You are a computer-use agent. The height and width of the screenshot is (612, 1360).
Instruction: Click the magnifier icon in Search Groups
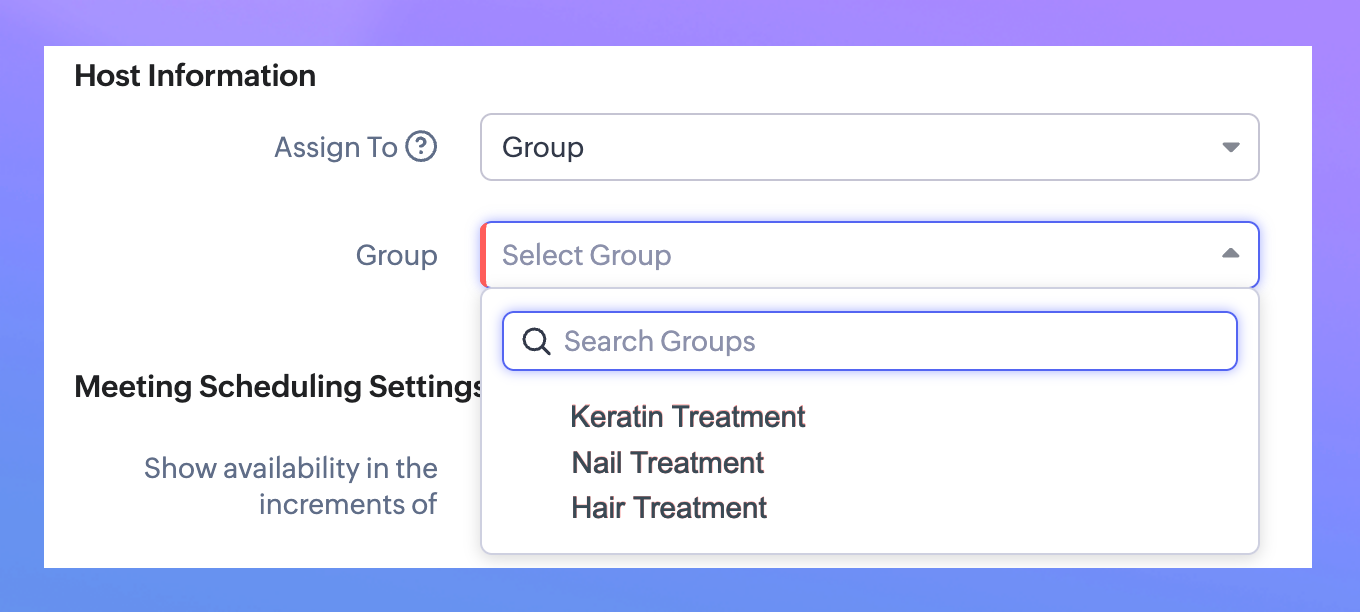tap(537, 342)
